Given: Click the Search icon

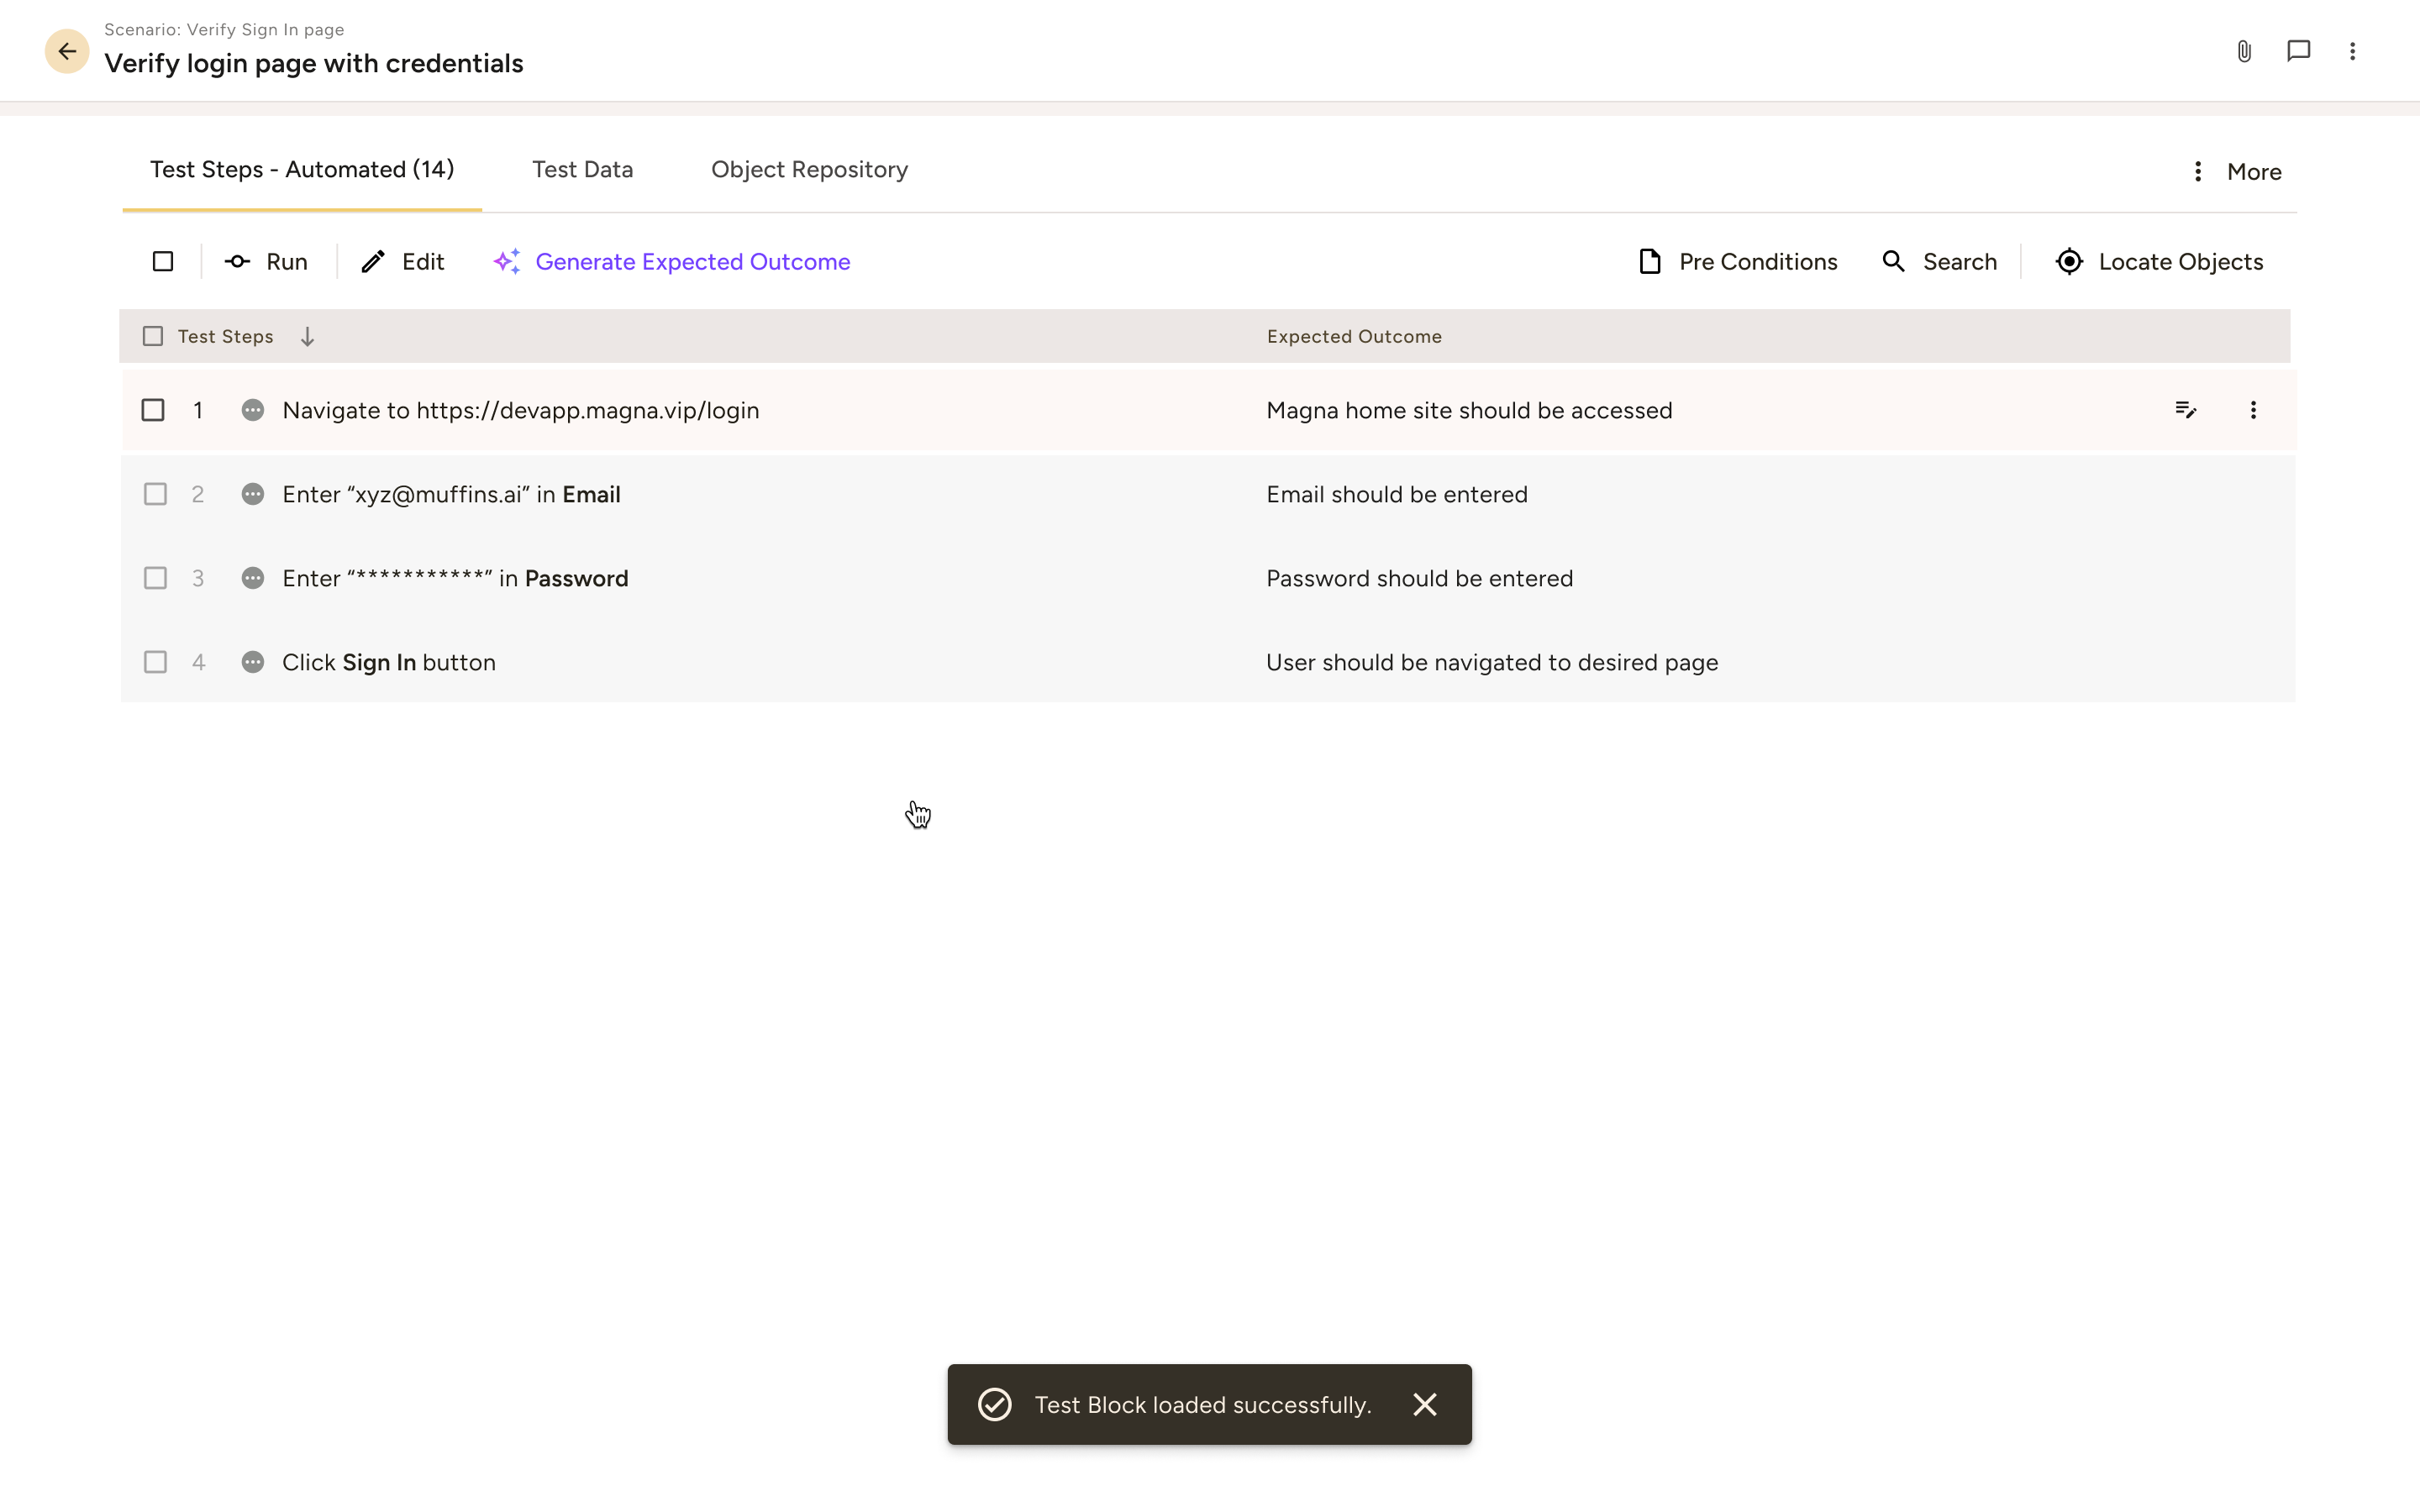Looking at the screenshot, I should tap(1893, 261).
